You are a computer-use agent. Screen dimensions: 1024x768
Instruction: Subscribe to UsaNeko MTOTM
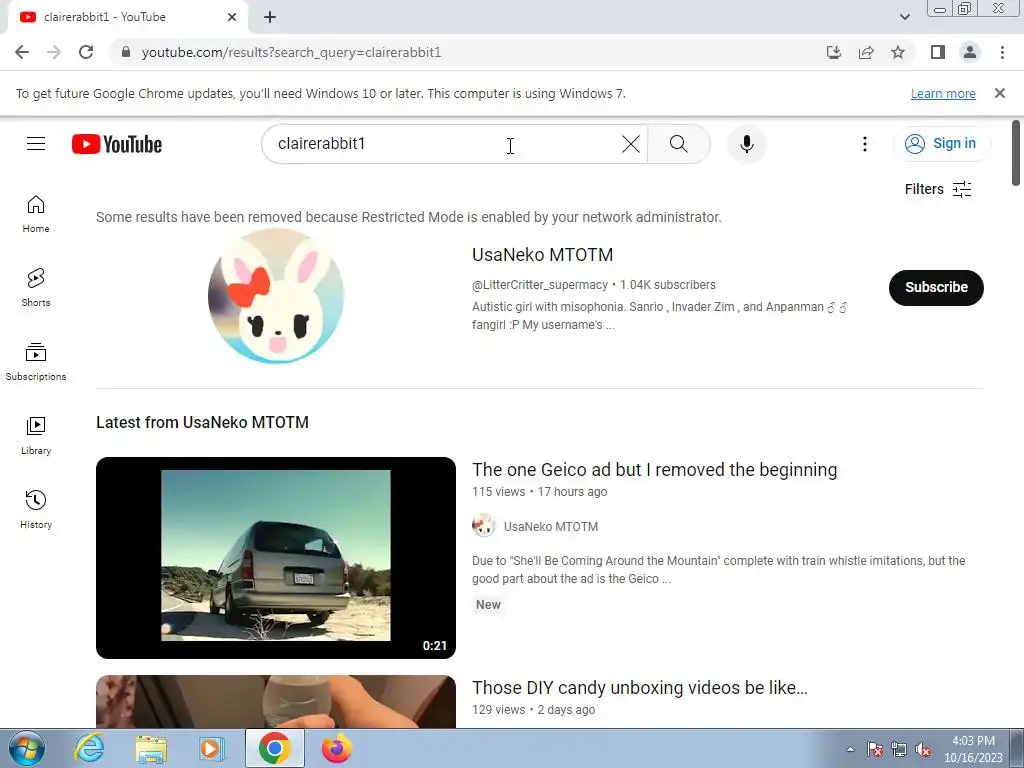coord(936,287)
